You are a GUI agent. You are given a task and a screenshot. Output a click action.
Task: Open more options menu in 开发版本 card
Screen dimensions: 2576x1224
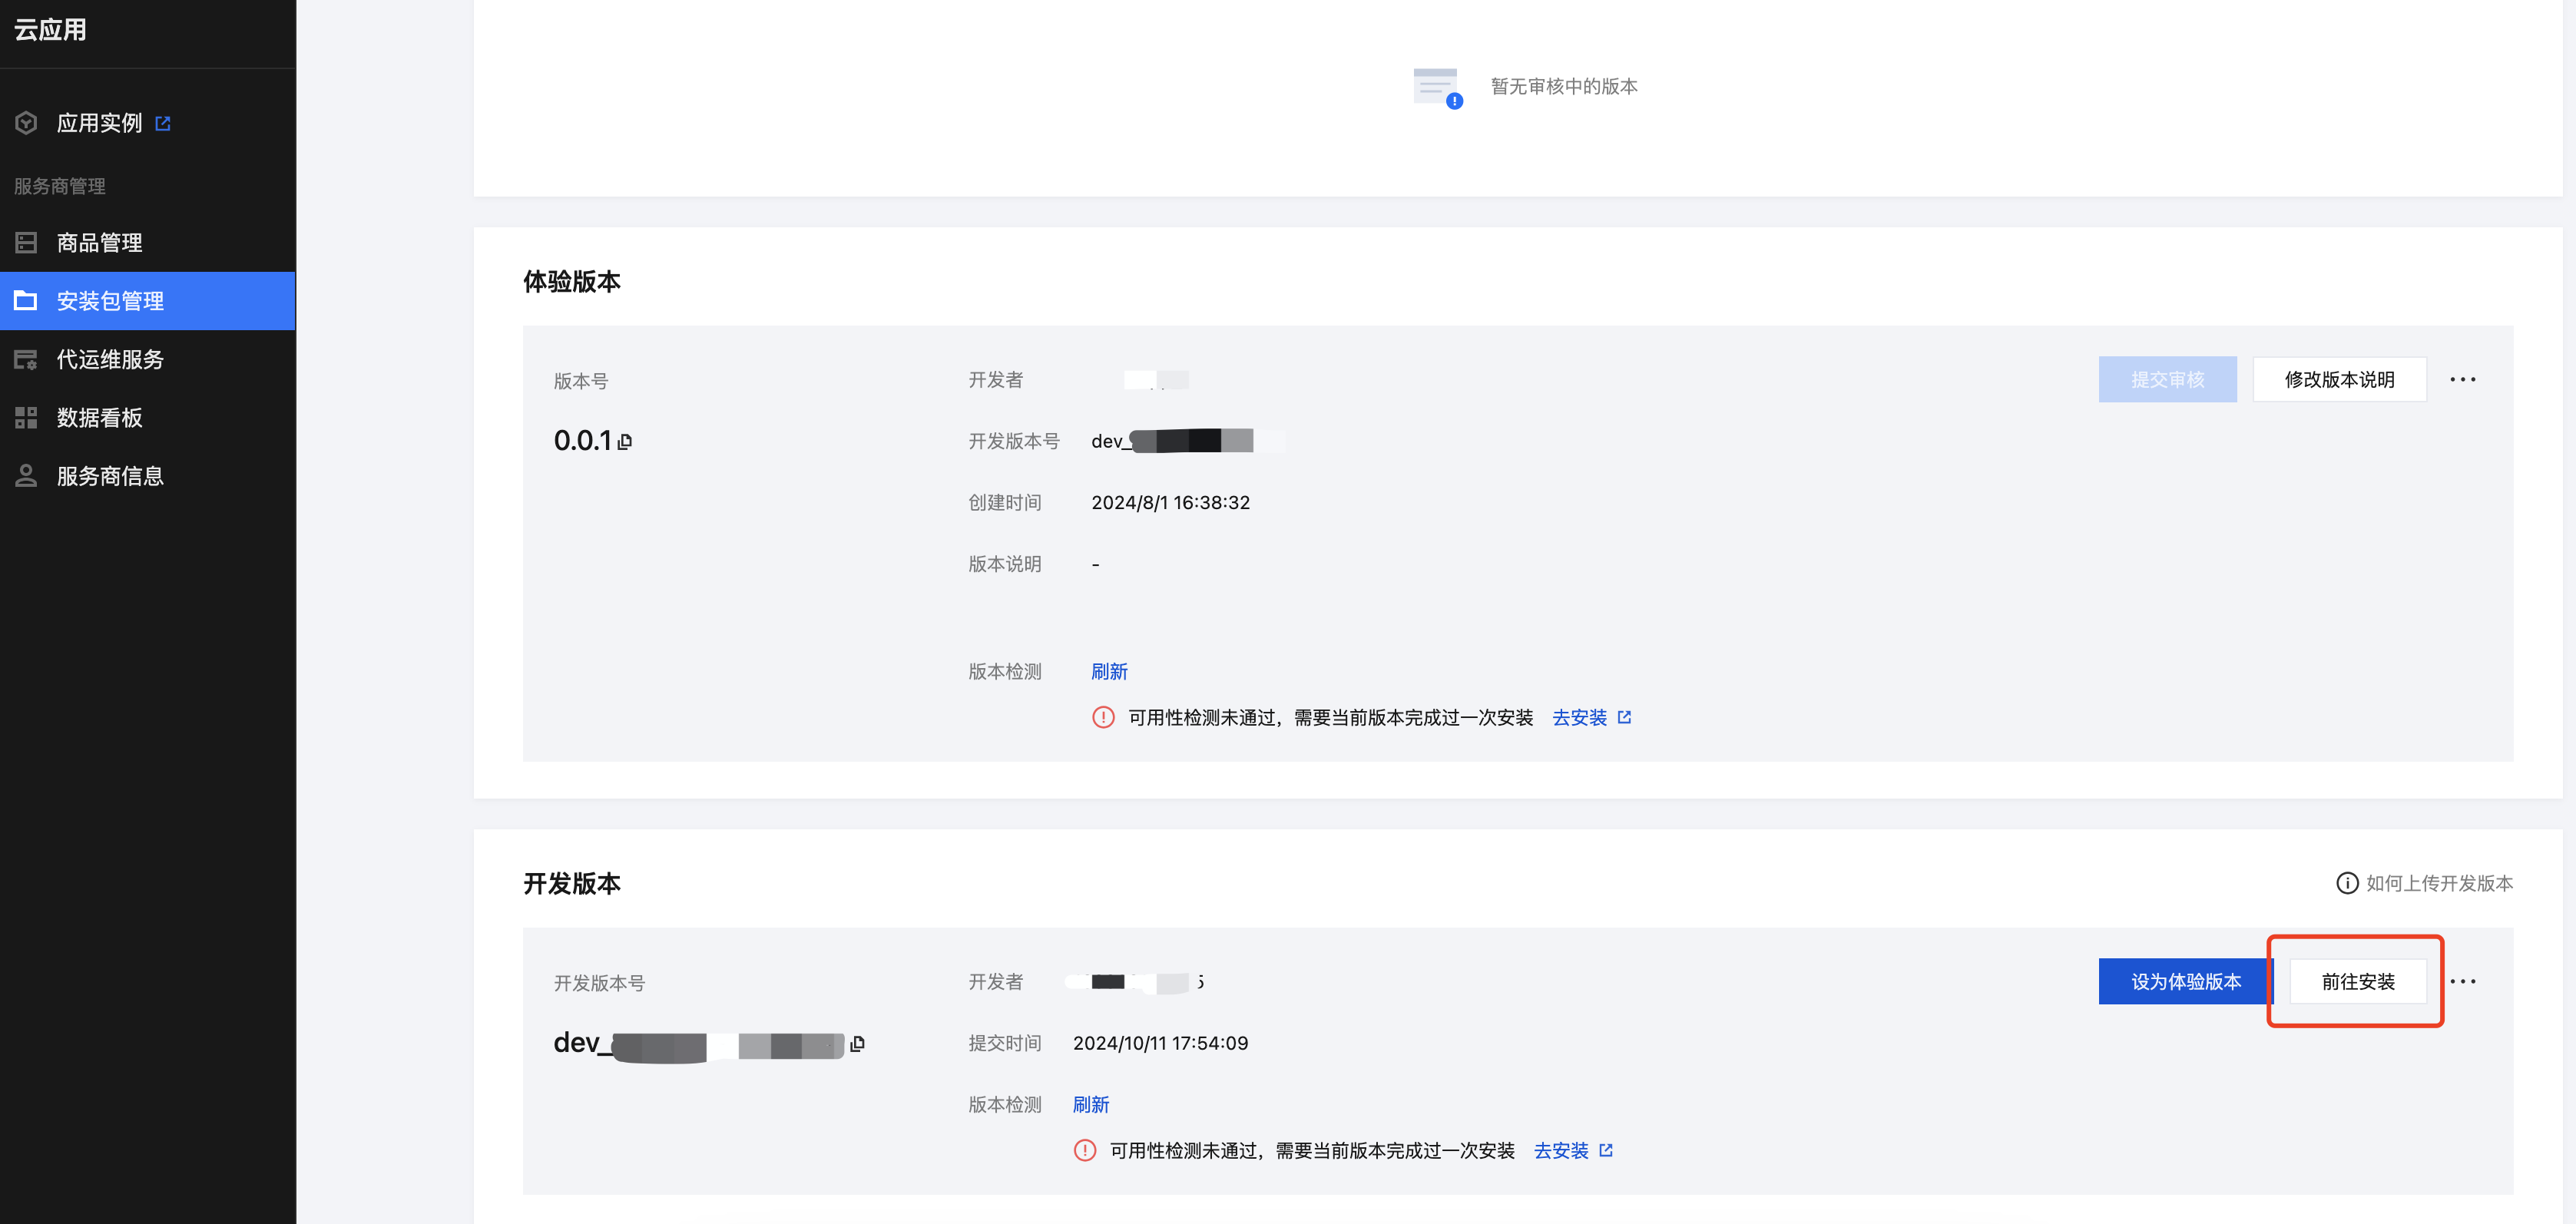[2462, 982]
